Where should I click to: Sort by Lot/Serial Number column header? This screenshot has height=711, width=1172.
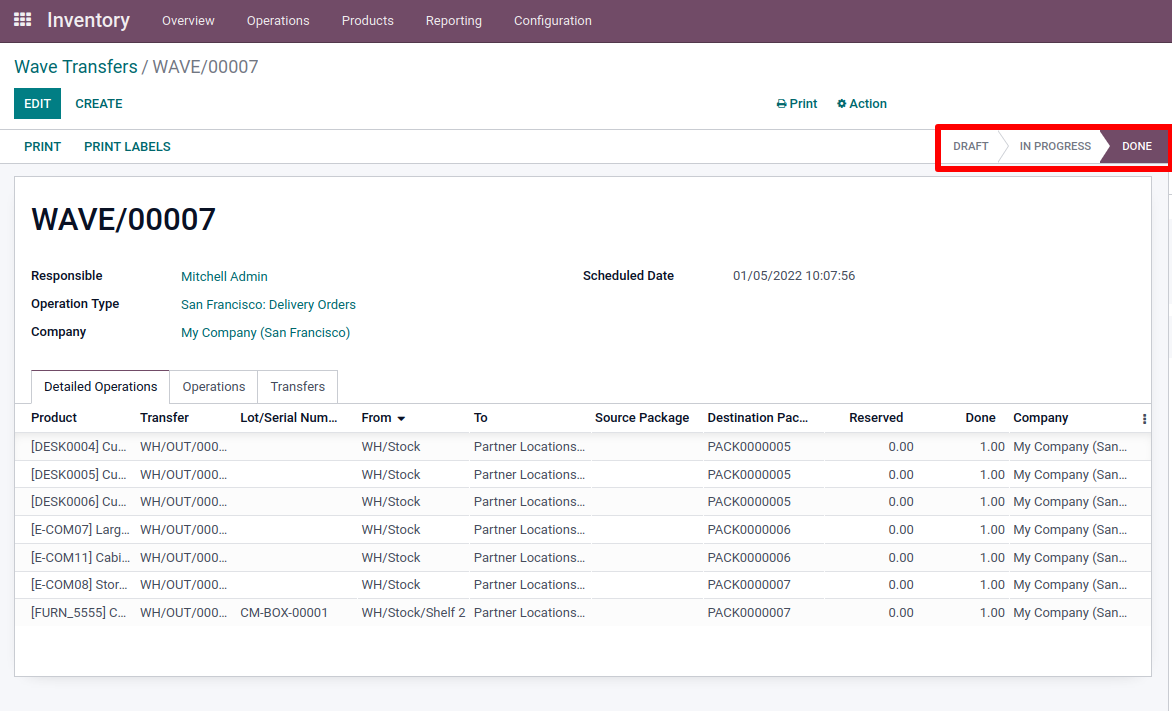tap(289, 418)
